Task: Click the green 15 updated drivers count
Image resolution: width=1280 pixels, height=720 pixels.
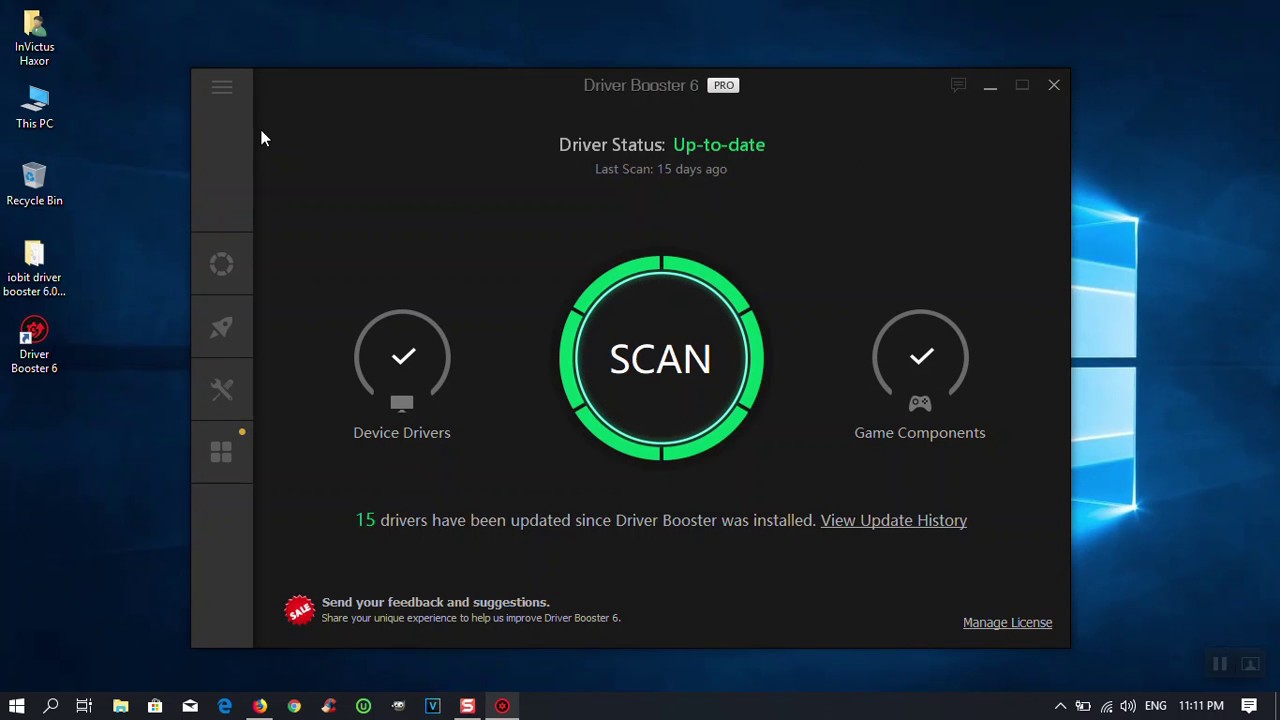Action: click(x=365, y=520)
